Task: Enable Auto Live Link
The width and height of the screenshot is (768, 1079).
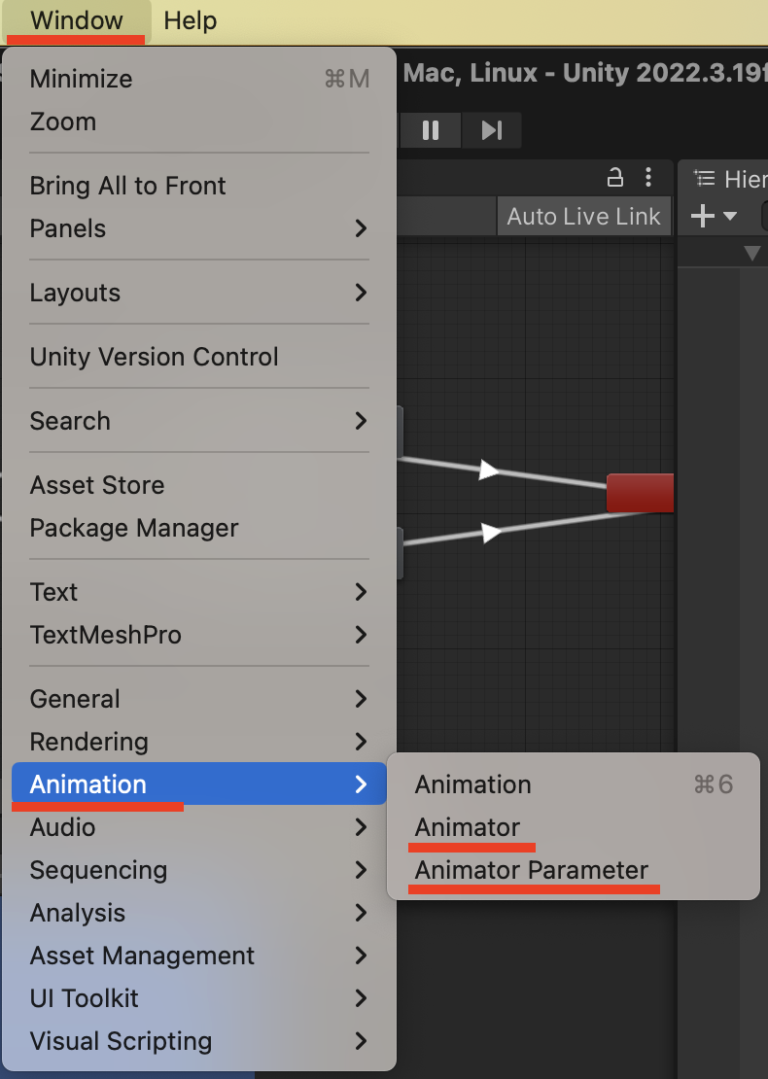Action: (583, 215)
